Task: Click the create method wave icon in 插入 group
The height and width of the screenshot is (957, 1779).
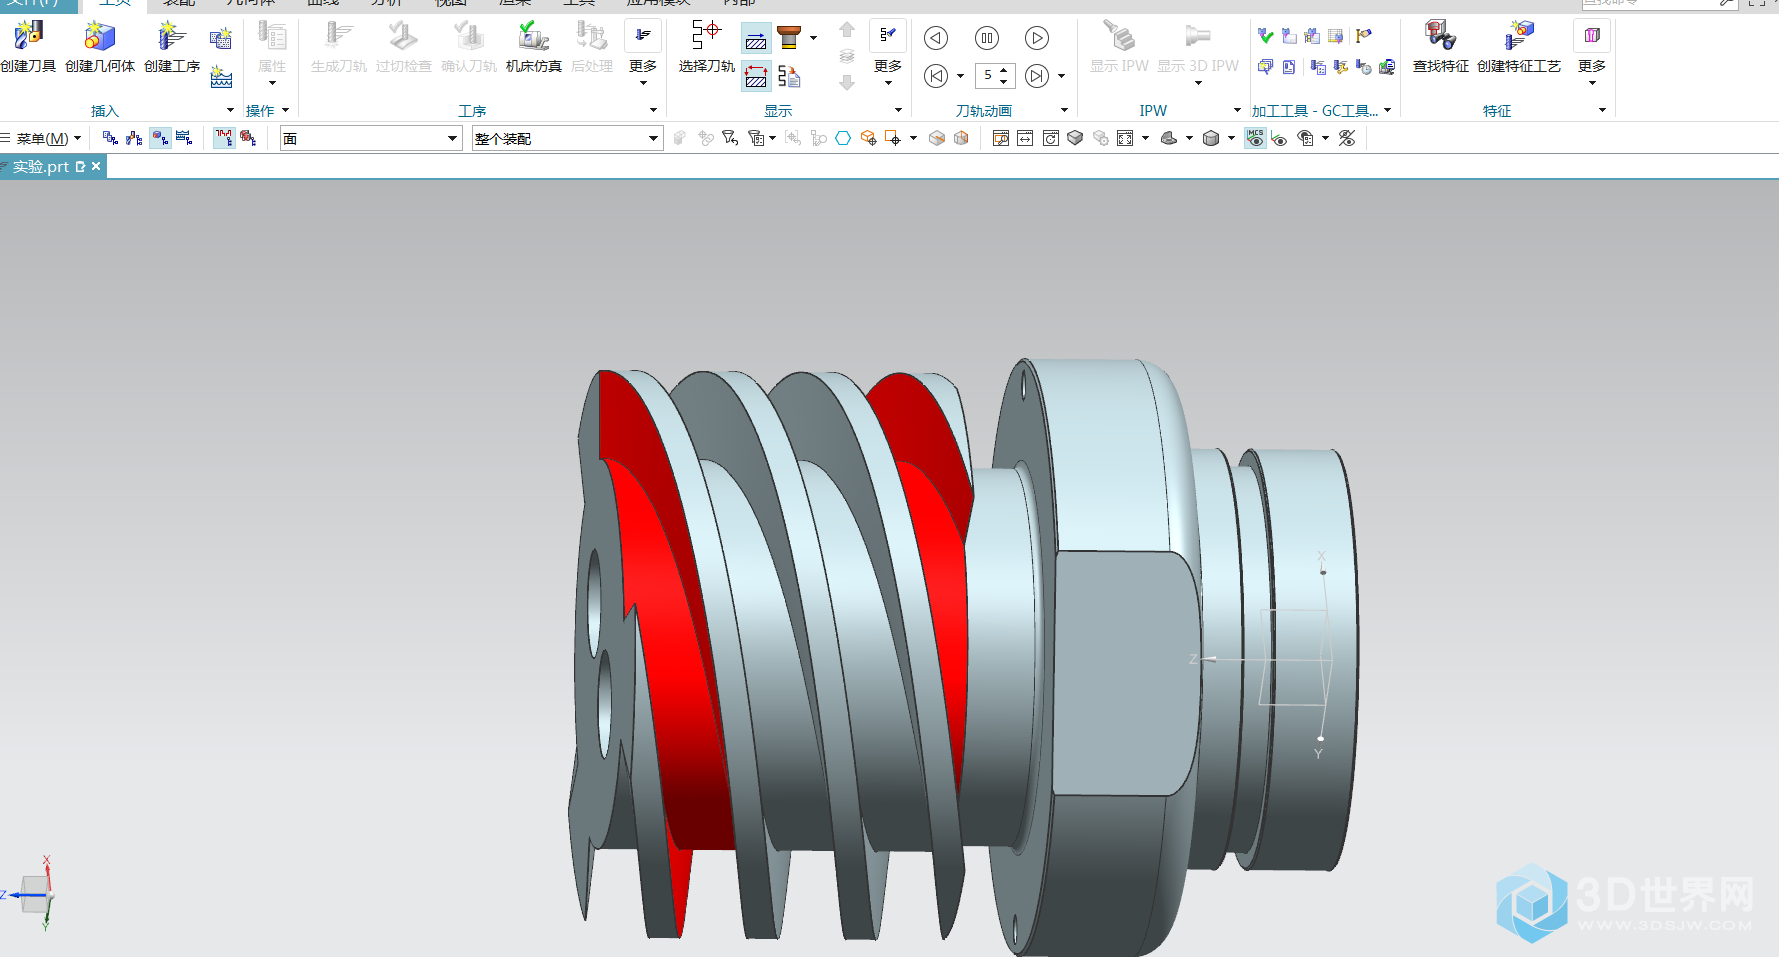Action: click(221, 77)
